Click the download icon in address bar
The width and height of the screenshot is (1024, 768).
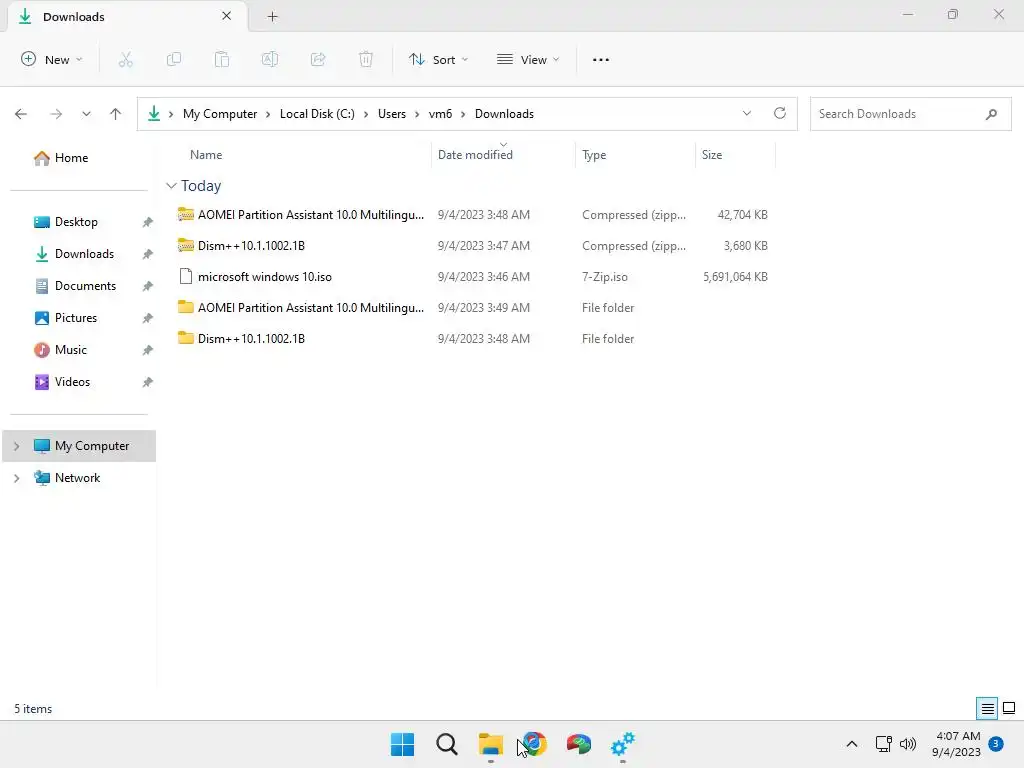pyautogui.click(x=153, y=114)
